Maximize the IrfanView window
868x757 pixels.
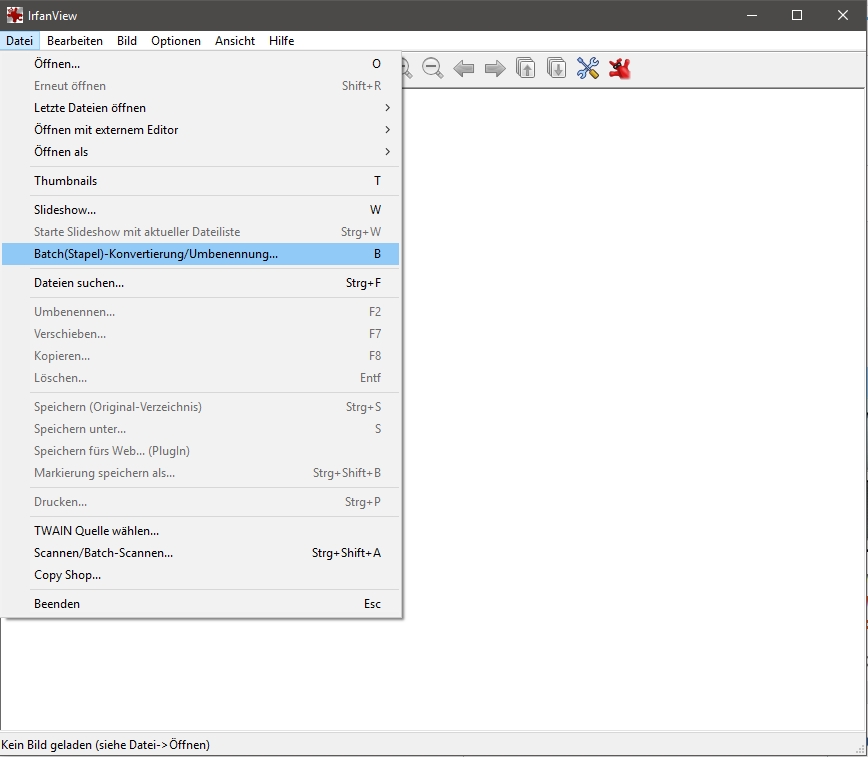(797, 15)
